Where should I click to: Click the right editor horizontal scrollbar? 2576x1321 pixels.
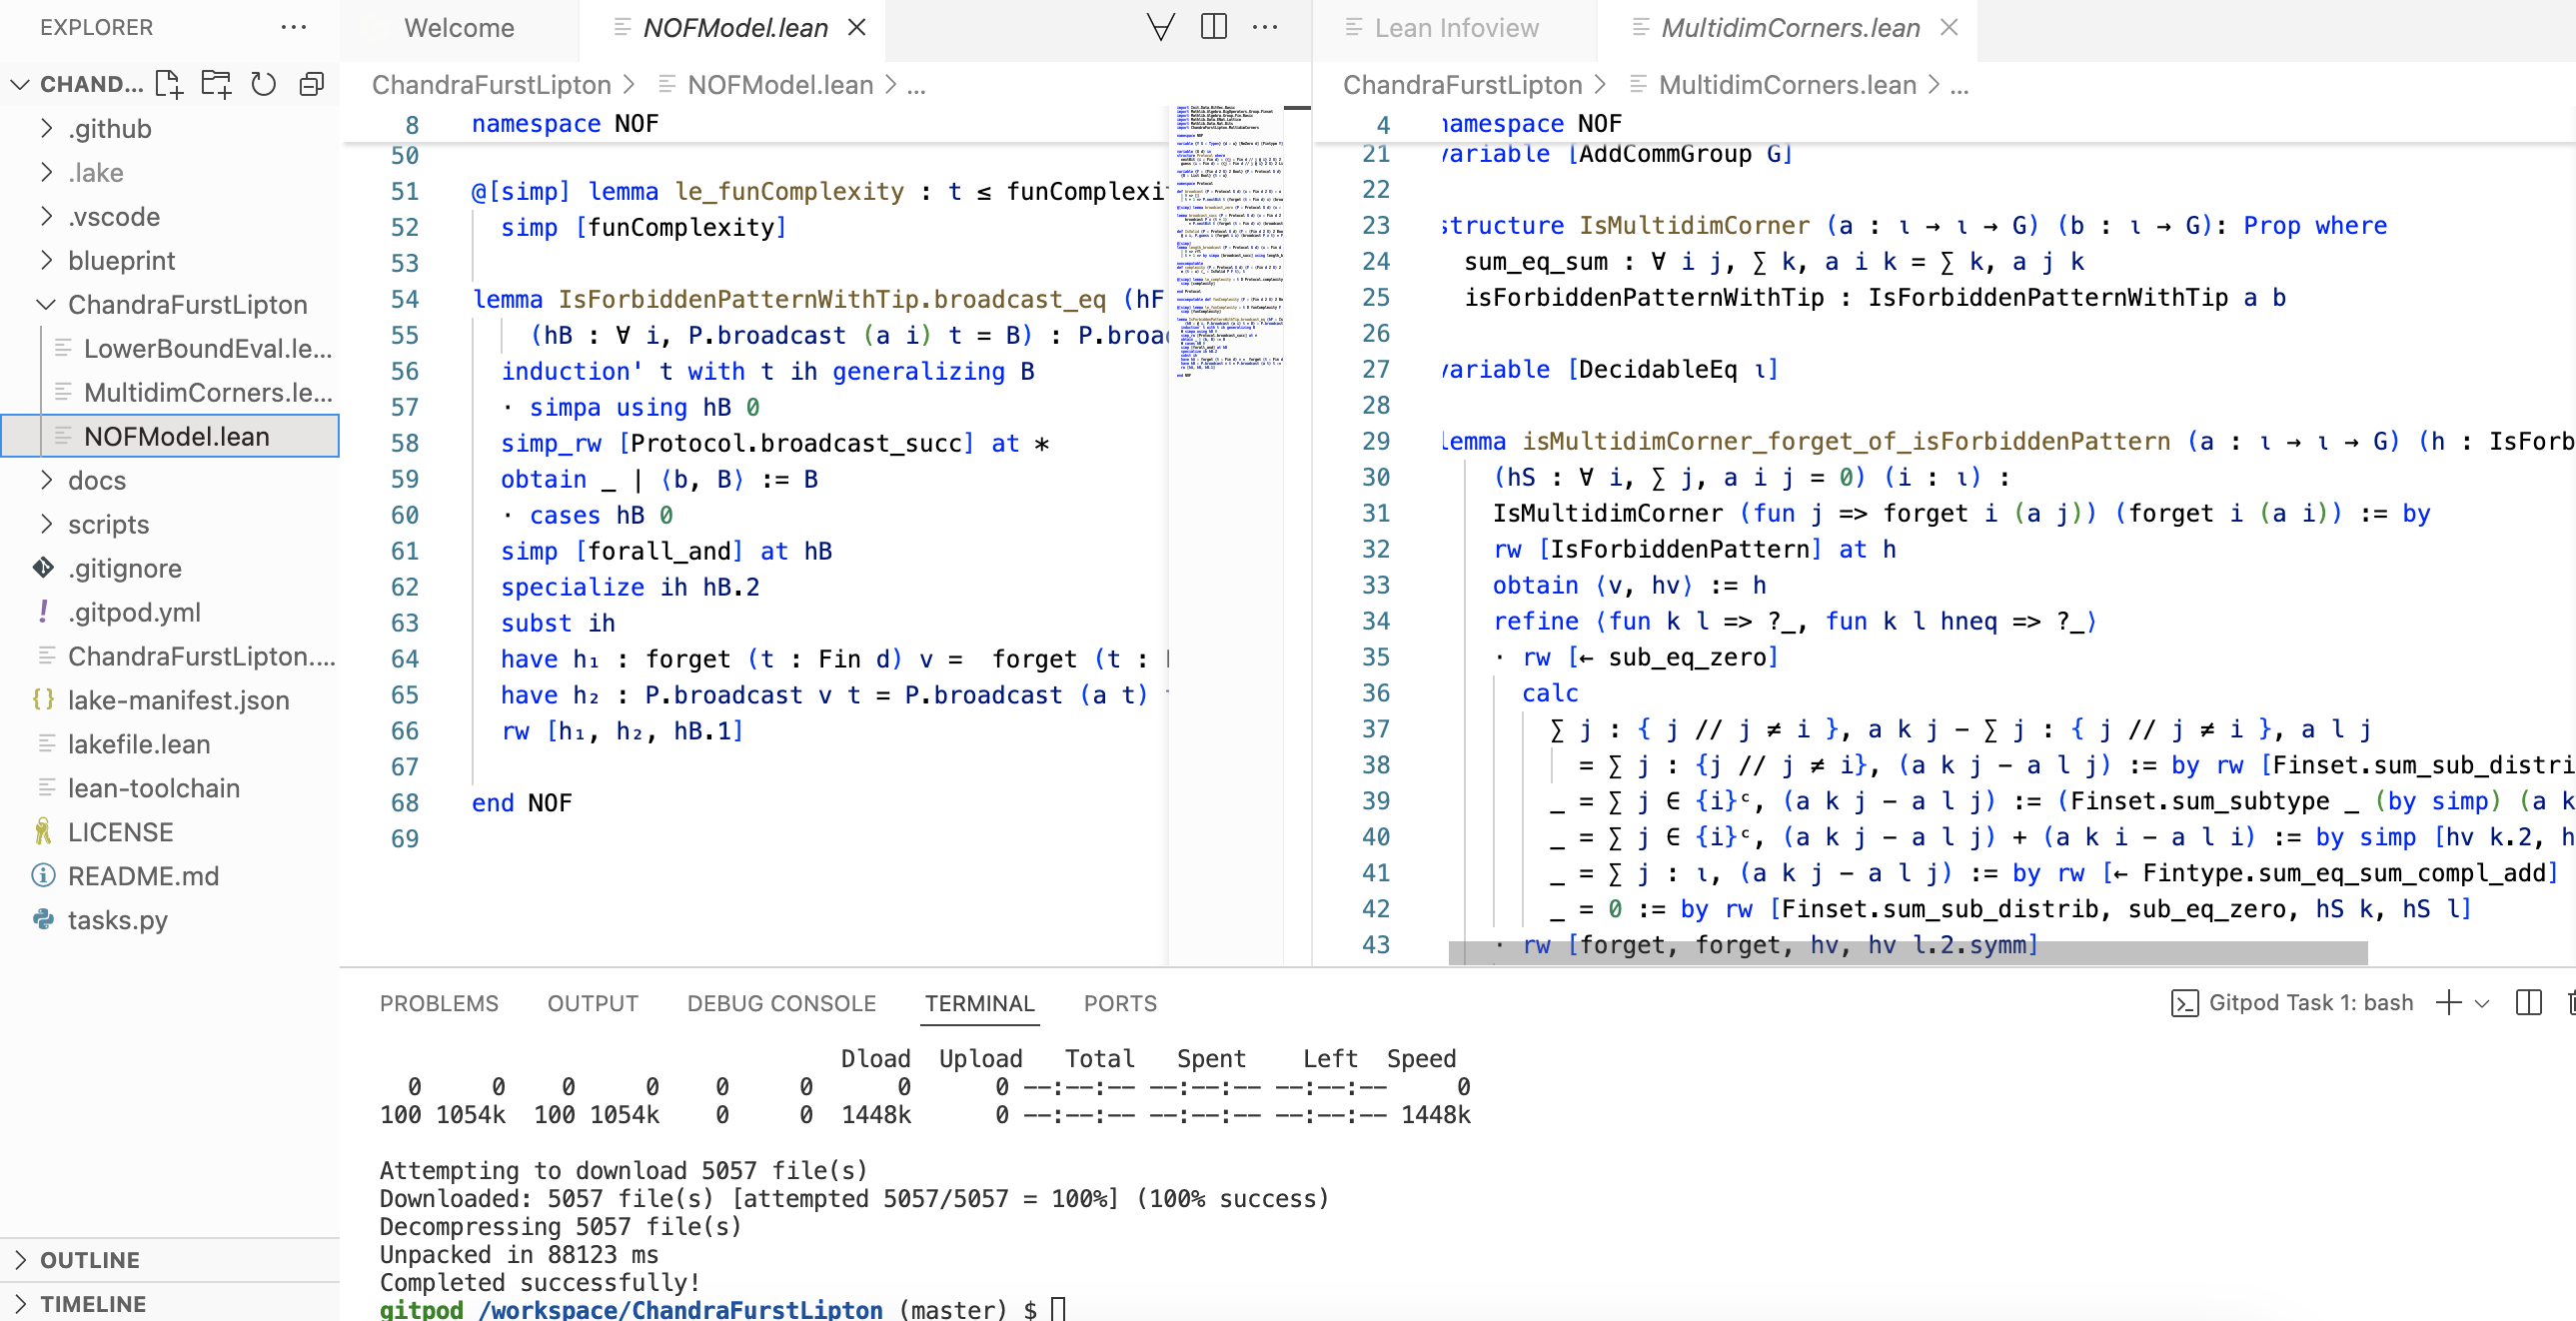coord(1908,953)
